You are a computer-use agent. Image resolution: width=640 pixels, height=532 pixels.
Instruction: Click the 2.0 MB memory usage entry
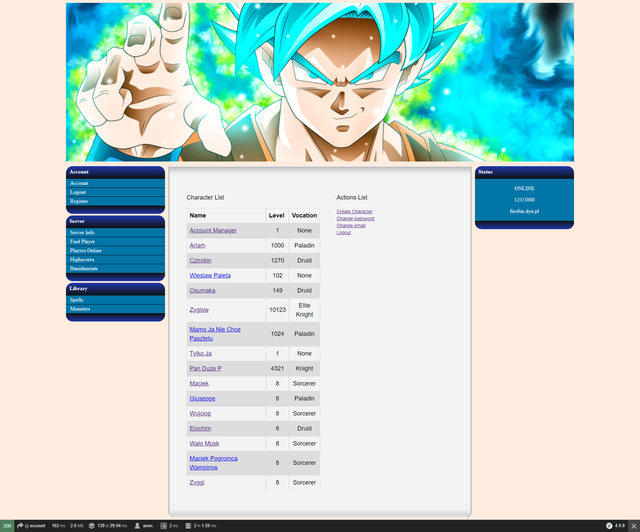(x=77, y=526)
